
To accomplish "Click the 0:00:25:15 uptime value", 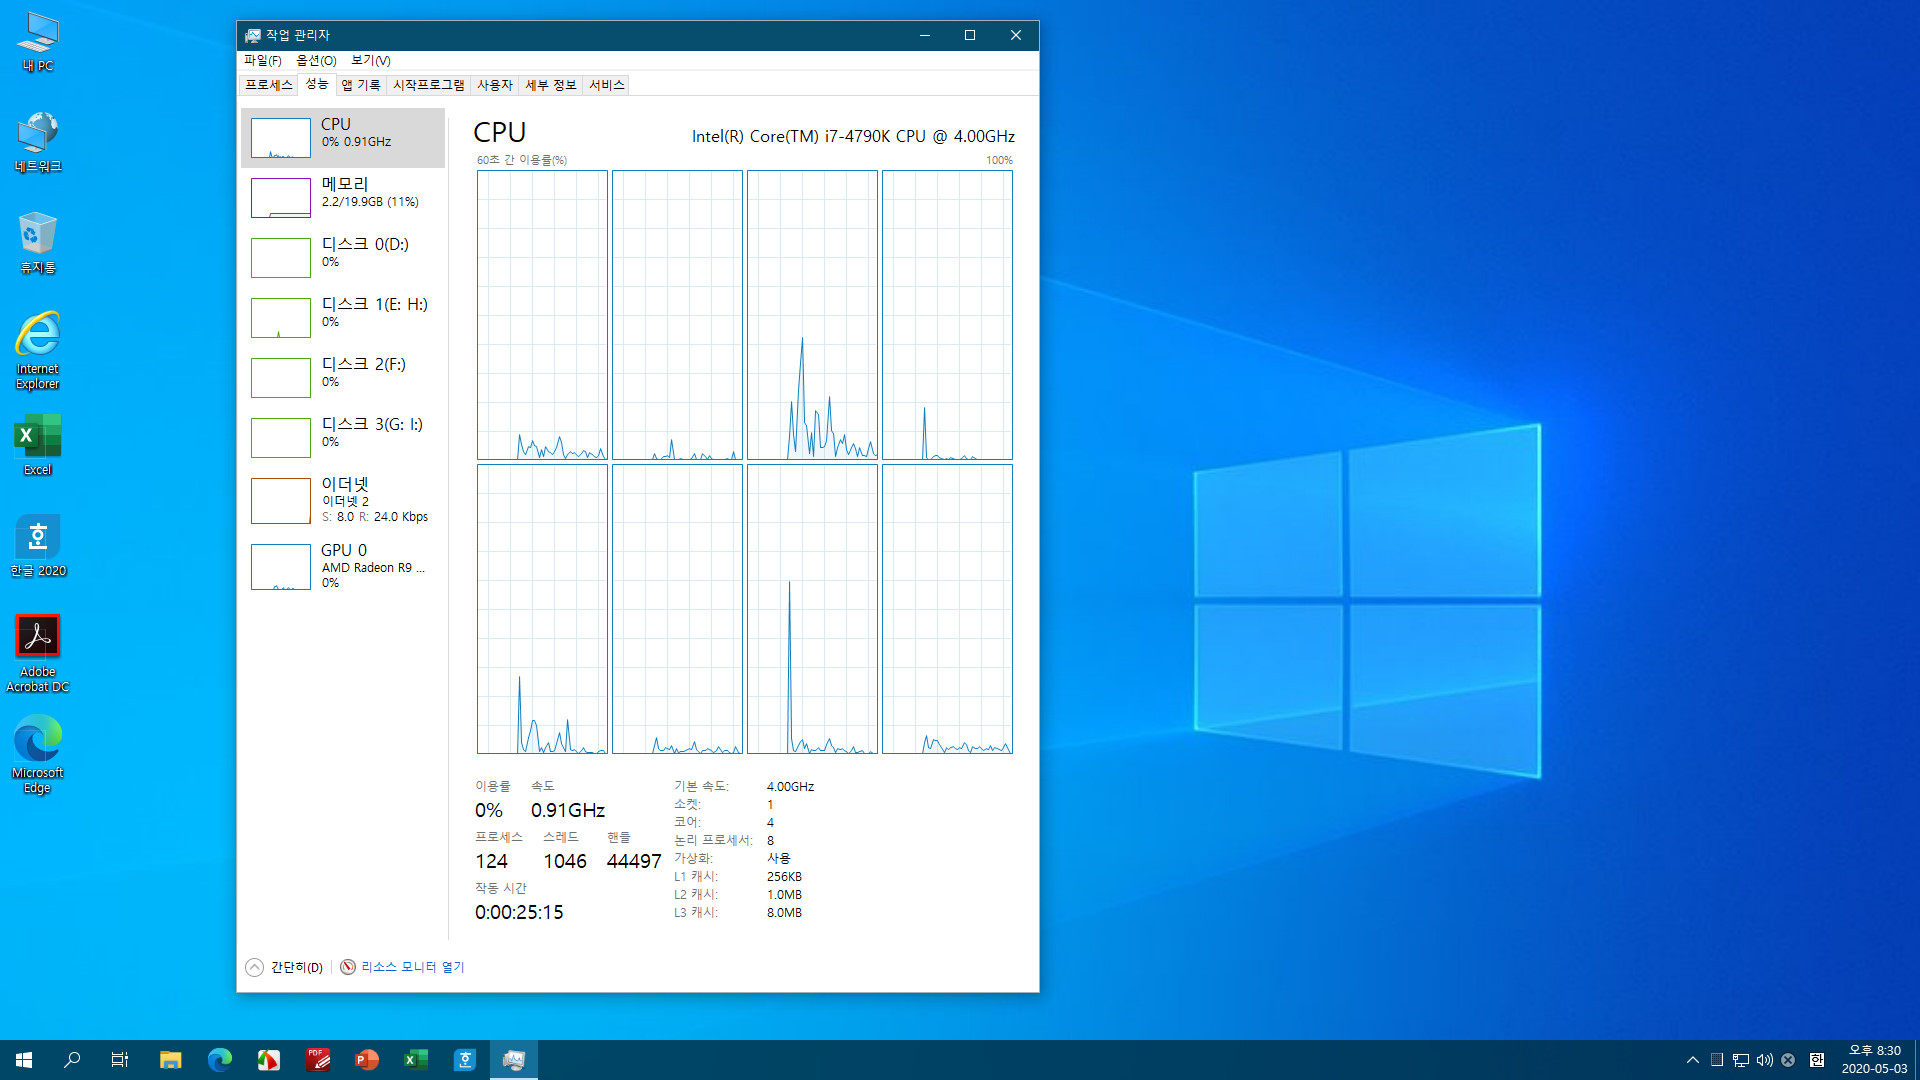I will point(519,912).
